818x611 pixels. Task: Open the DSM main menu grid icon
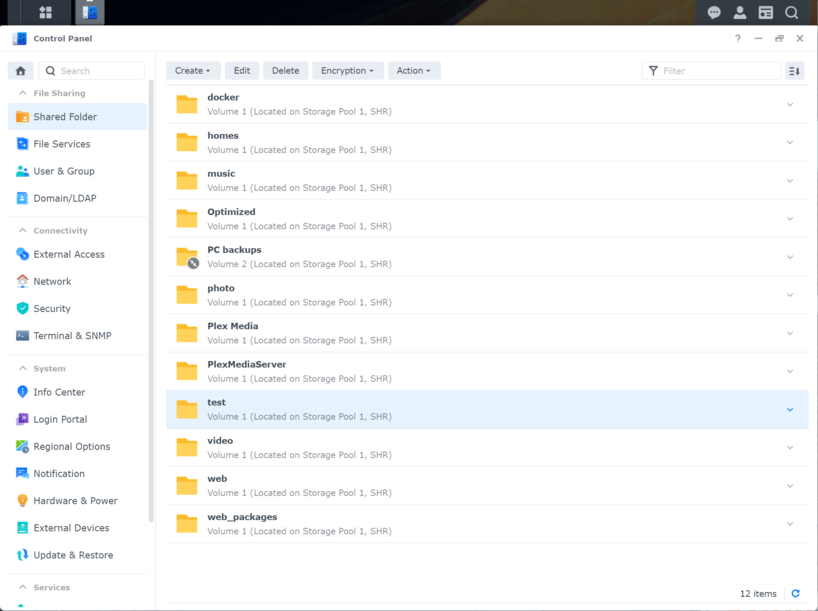45,12
